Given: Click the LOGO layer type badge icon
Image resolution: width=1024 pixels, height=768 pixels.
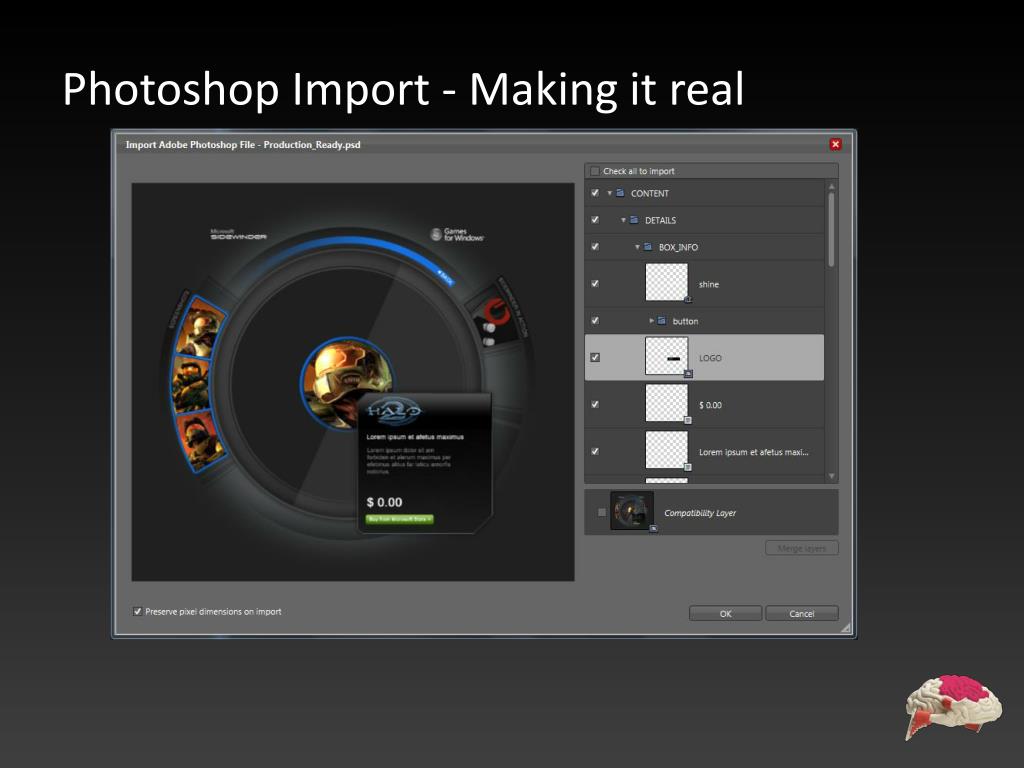Looking at the screenshot, I should [688, 374].
